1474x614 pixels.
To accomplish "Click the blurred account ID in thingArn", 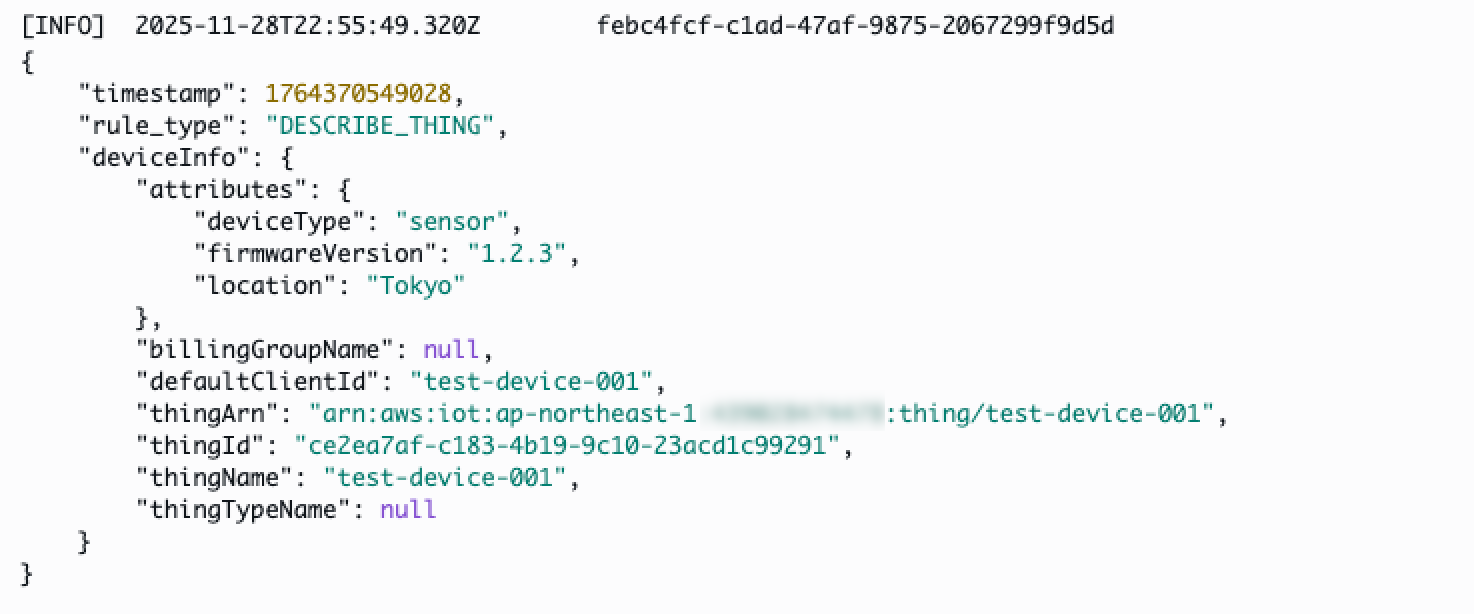I will pyautogui.click(x=795, y=414).
